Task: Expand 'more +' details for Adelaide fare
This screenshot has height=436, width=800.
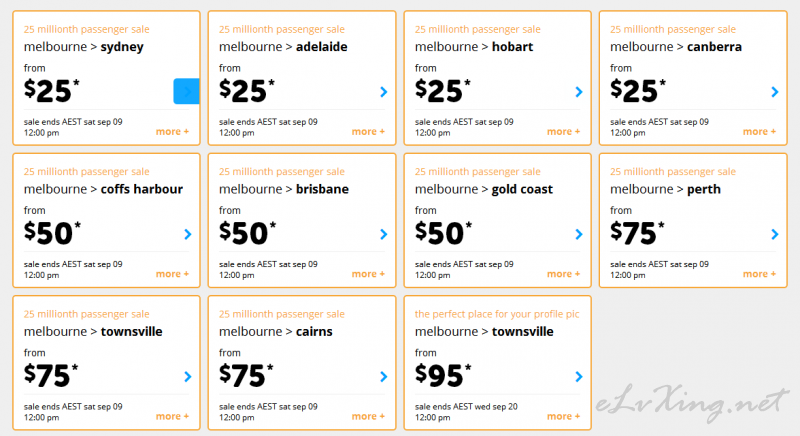Action: [x=368, y=132]
